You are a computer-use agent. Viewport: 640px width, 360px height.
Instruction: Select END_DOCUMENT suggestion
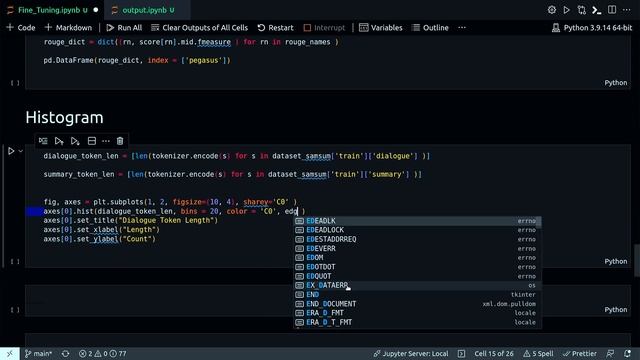418,304
